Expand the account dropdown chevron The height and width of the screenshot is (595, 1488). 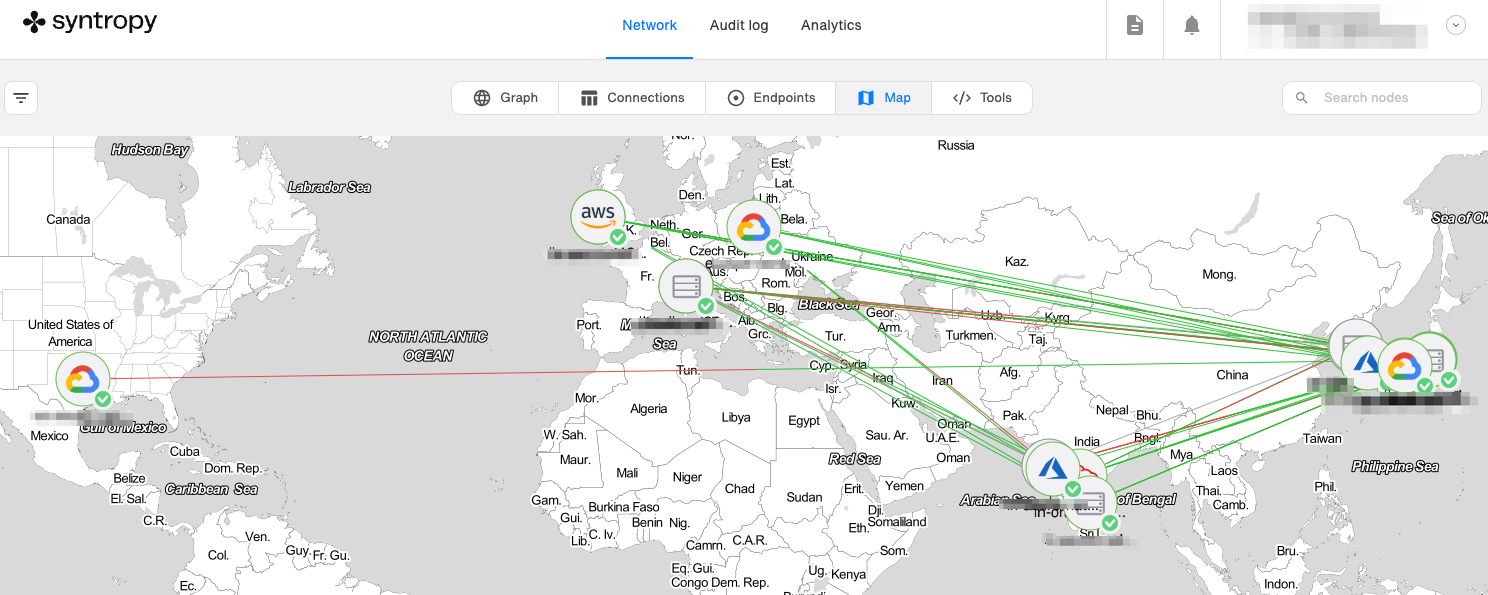pos(1456,26)
